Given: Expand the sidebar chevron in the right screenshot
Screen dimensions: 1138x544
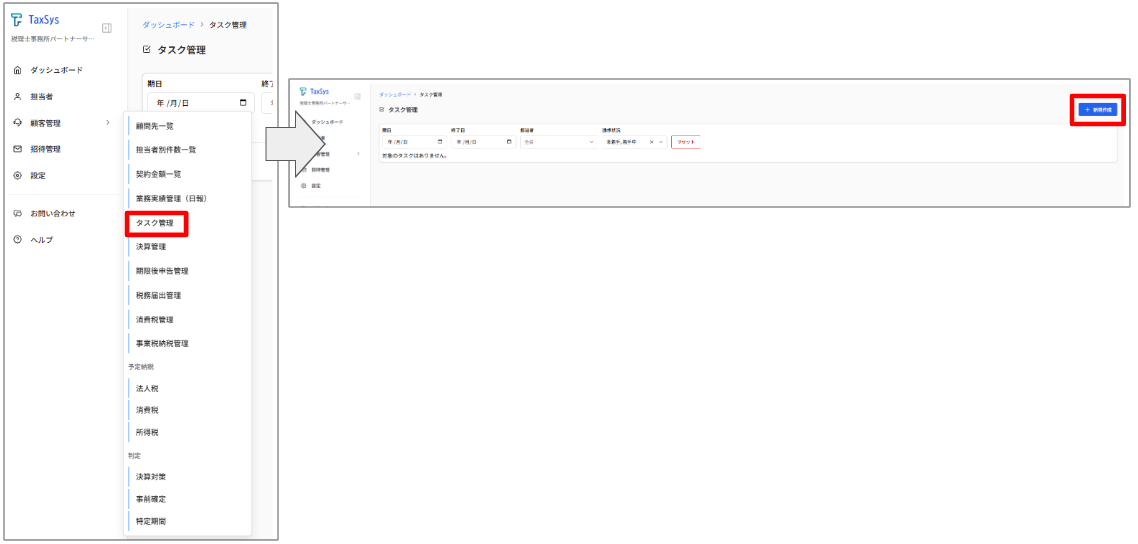Looking at the screenshot, I should [x=358, y=154].
